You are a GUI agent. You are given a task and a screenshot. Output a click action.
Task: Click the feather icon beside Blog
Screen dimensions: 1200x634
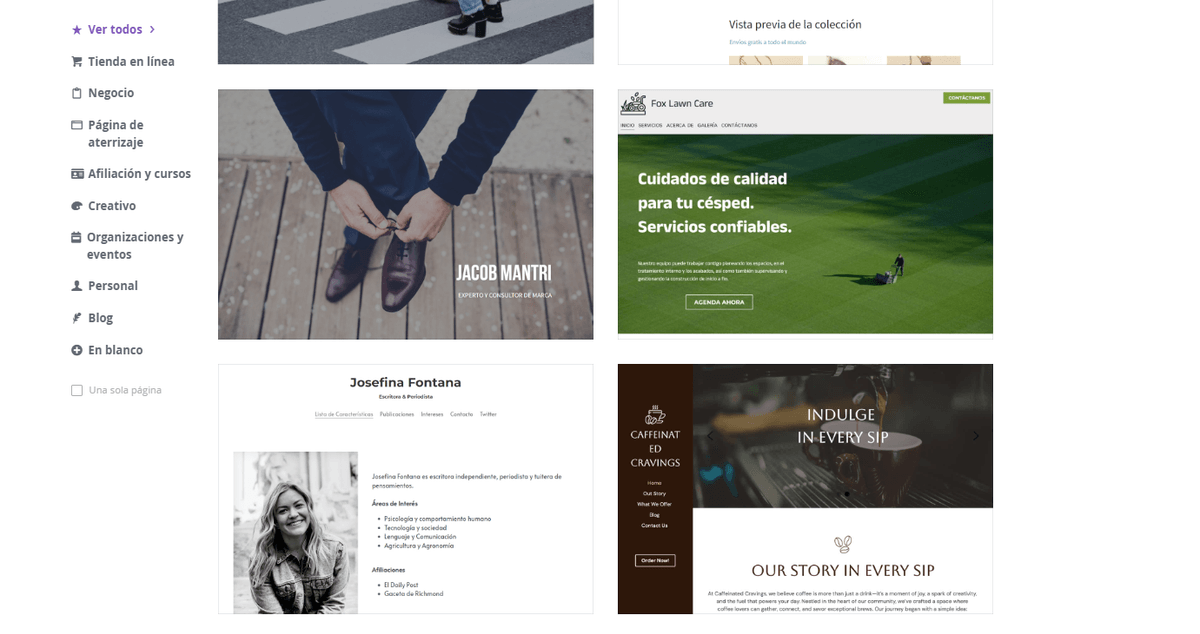[77, 318]
